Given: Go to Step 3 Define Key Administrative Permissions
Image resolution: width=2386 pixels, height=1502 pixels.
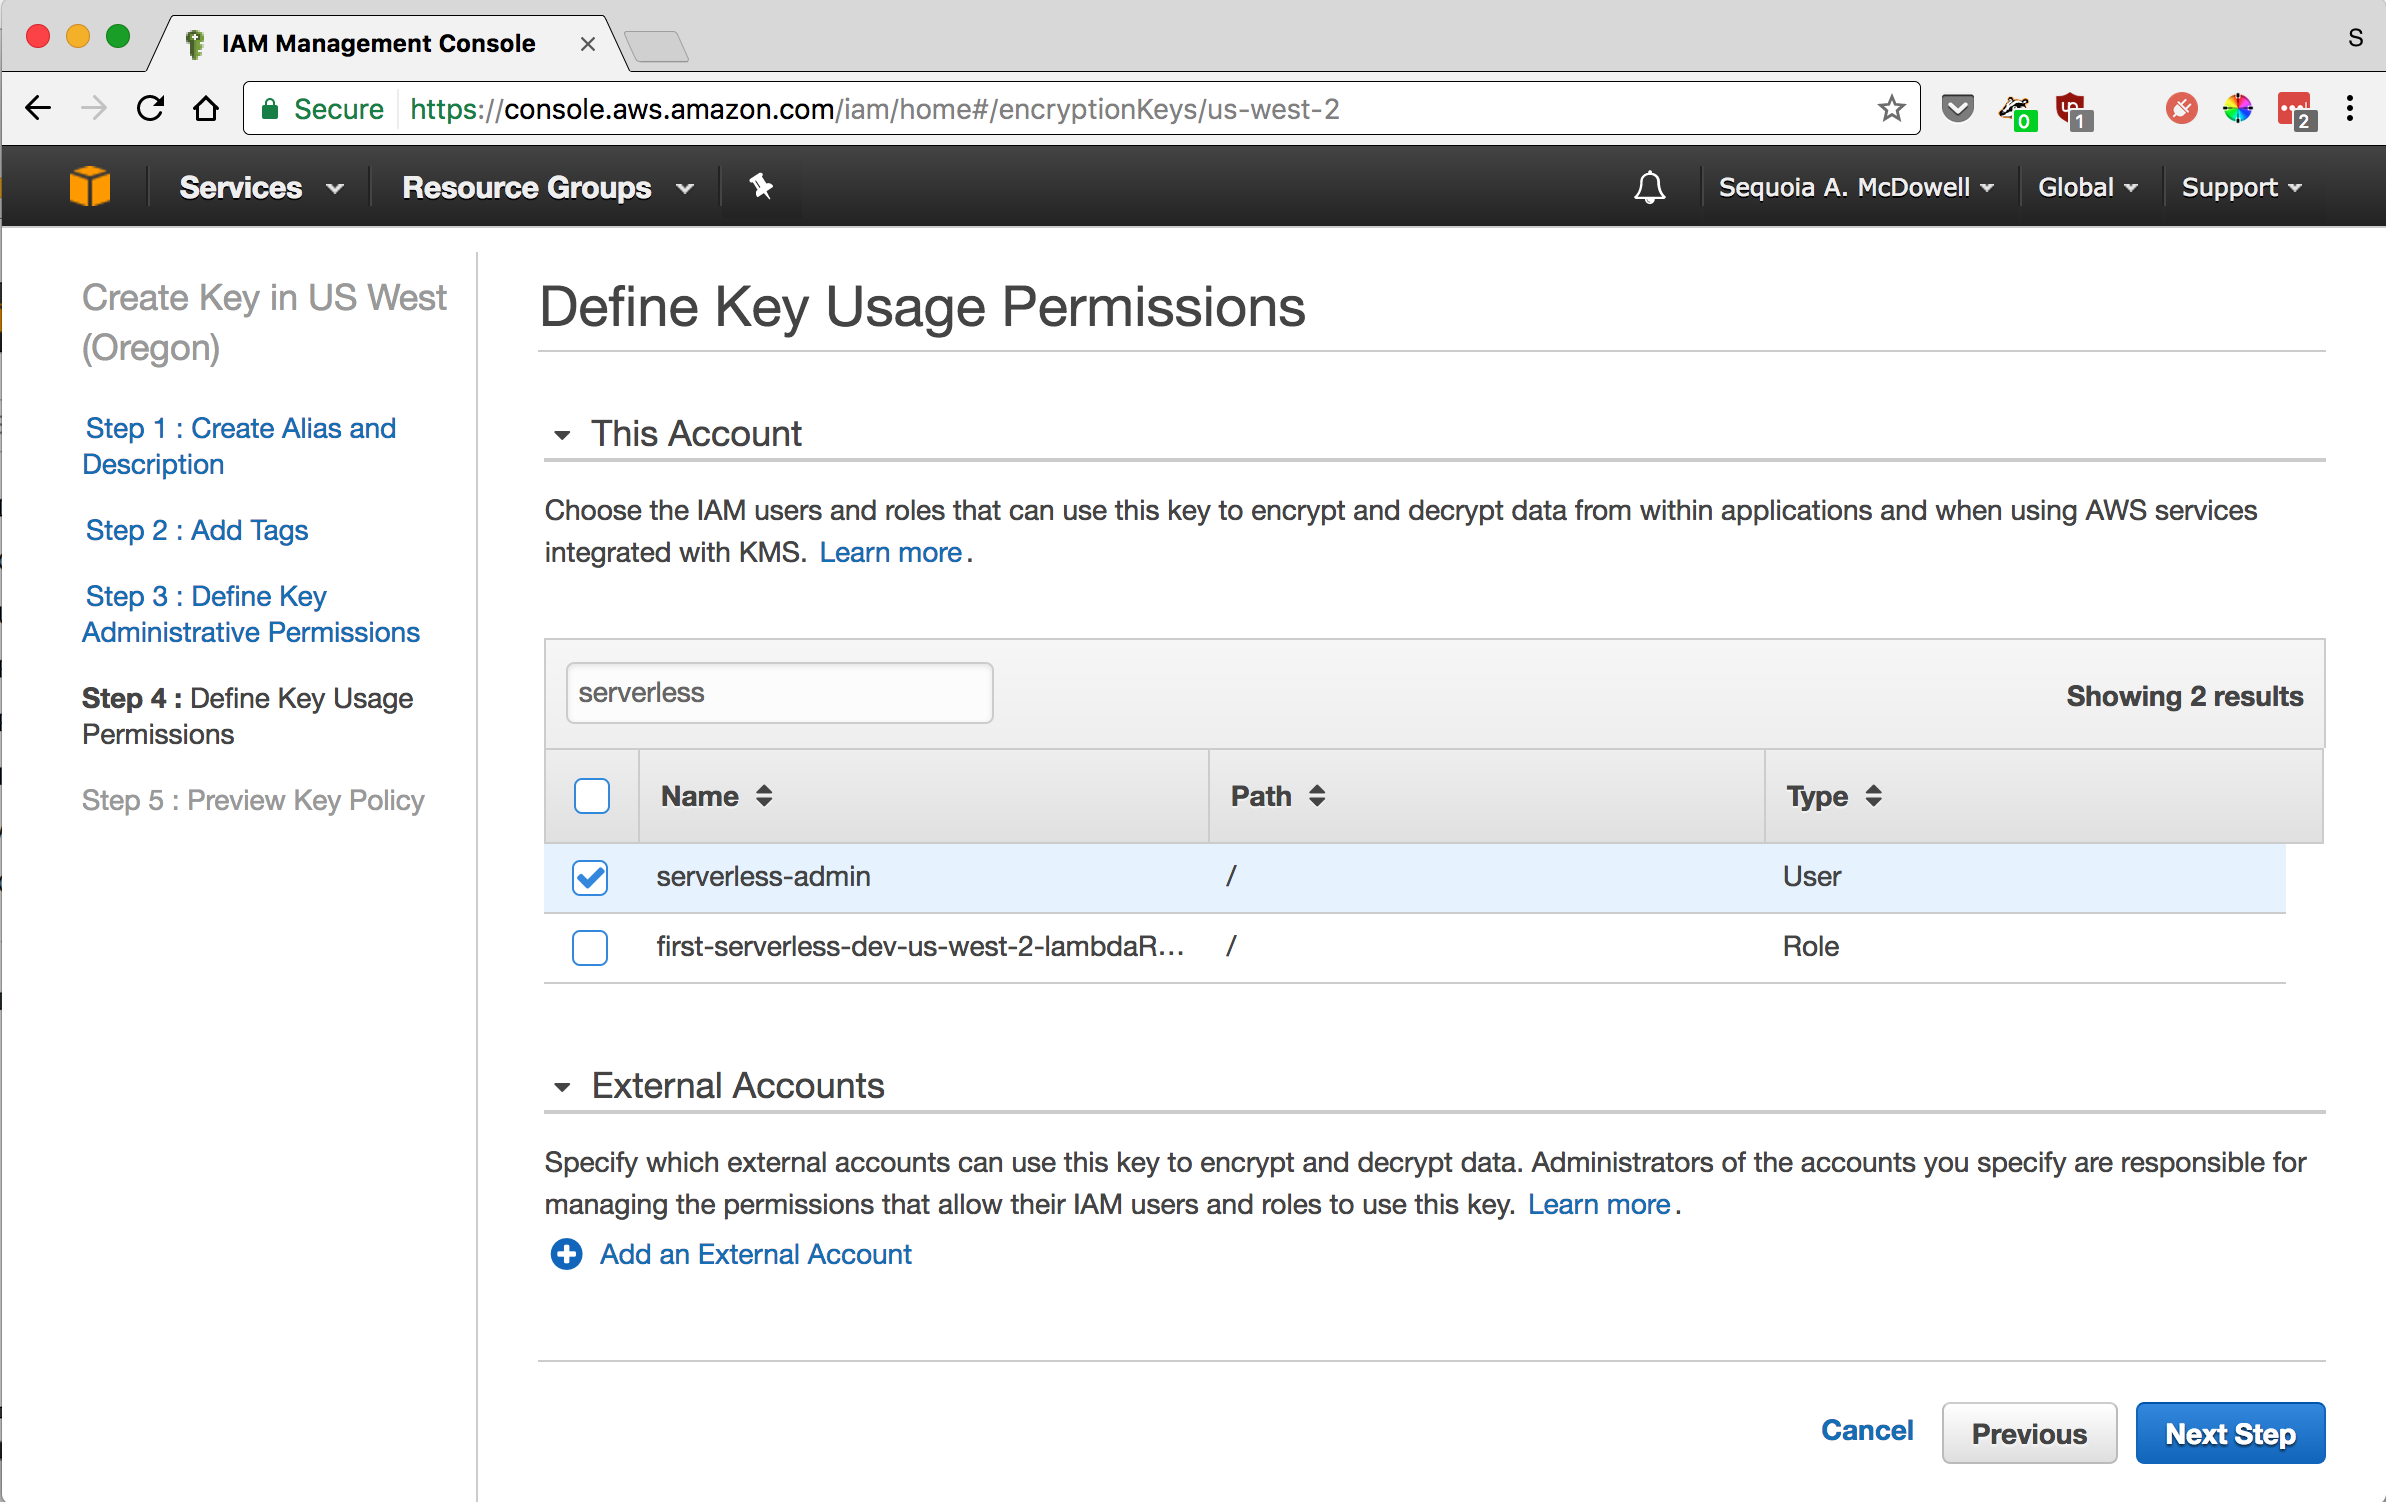Looking at the screenshot, I should pos(251,614).
